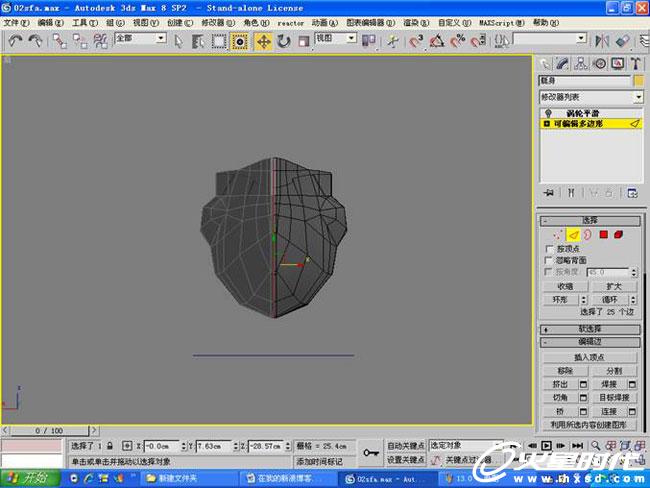Enable the 按顶点 checkbox
The image size is (650, 488).
pos(549,249)
